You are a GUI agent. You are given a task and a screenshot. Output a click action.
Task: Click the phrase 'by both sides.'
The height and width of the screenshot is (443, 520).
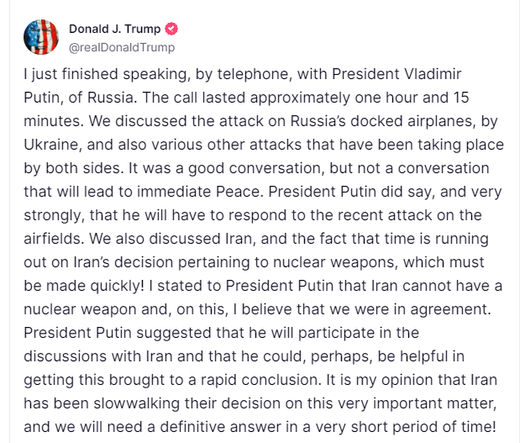(x=74, y=168)
